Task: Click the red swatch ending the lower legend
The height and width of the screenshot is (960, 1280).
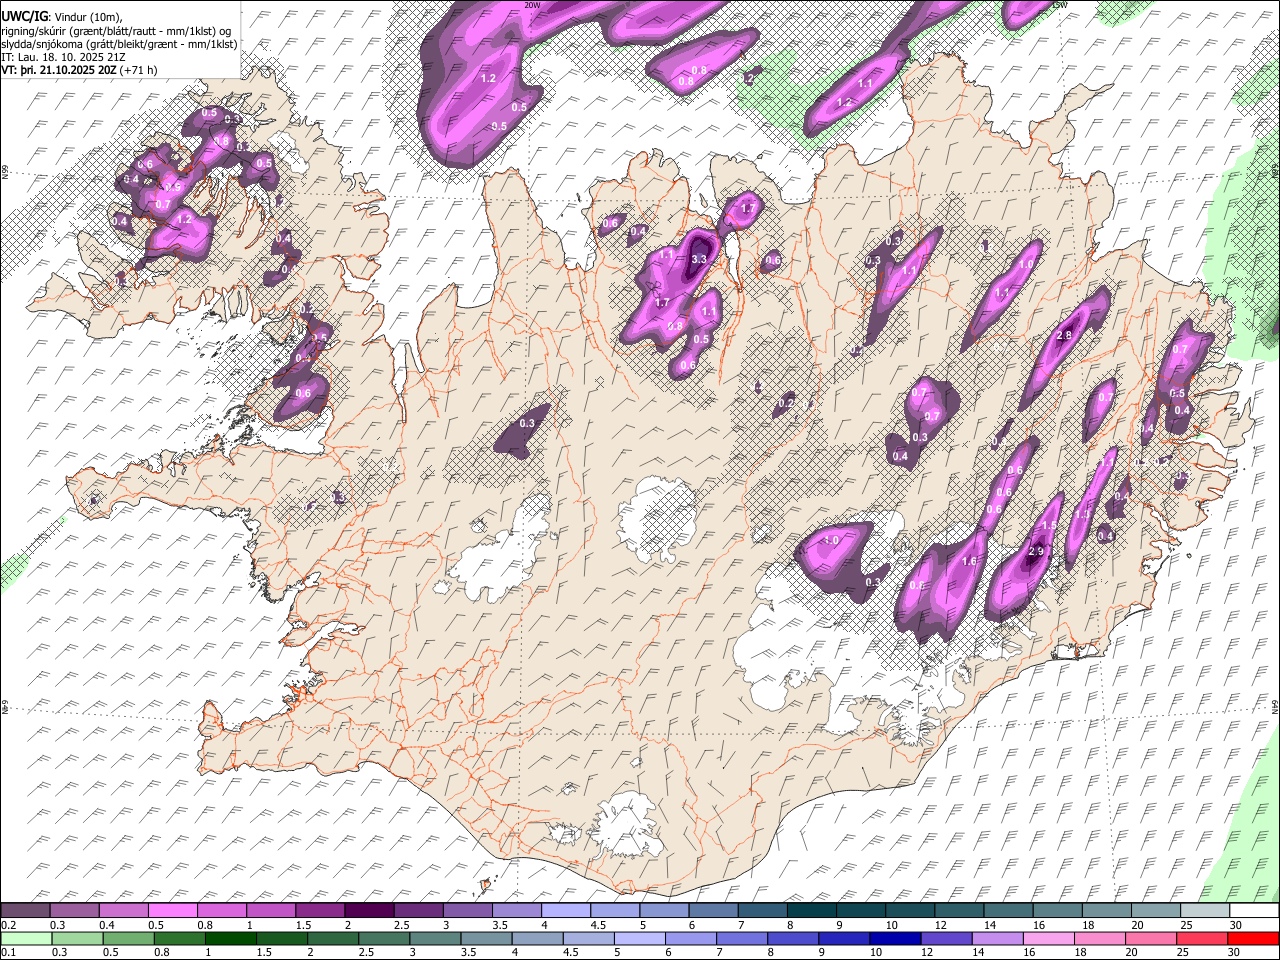Action: click(1253, 939)
